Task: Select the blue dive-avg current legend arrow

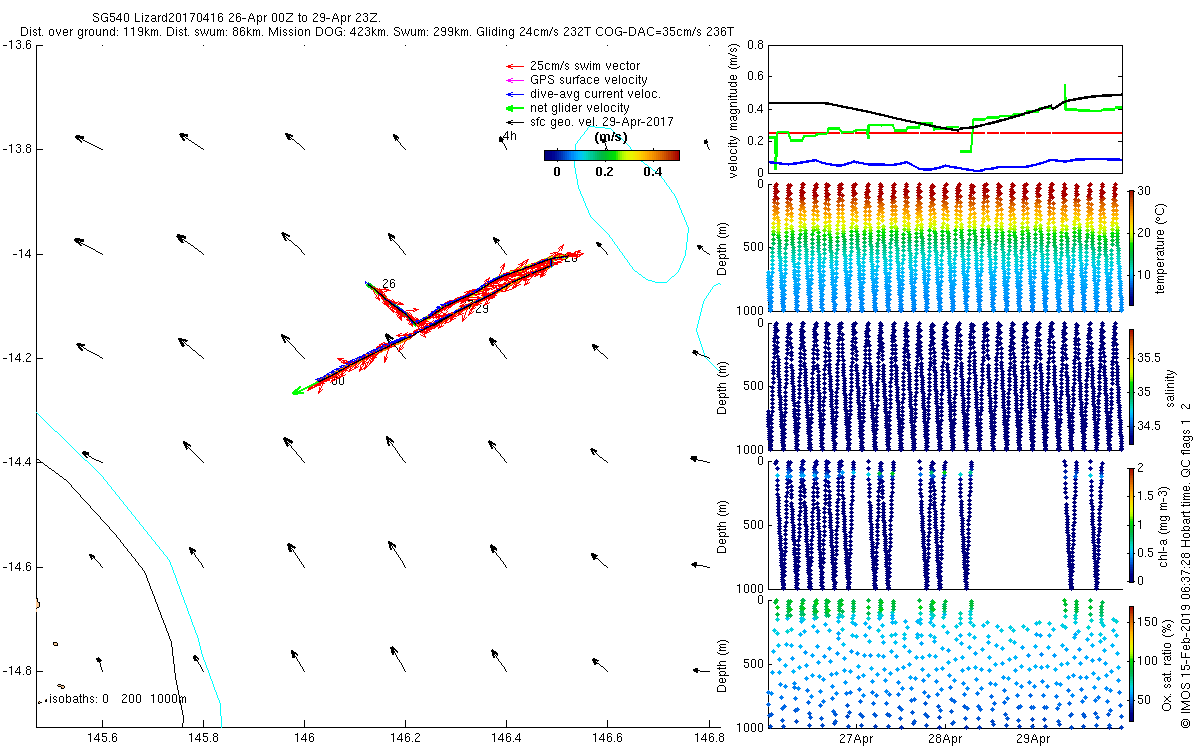Action: tap(516, 94)
